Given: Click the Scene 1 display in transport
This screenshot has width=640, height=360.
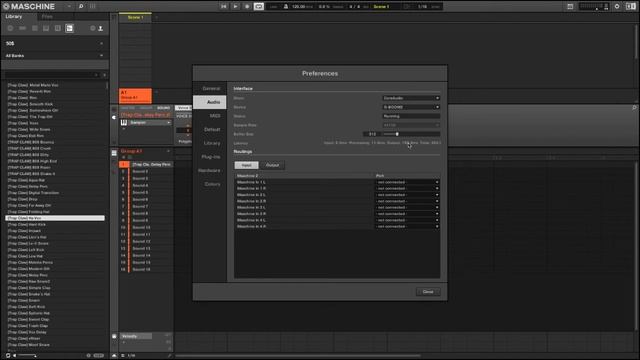Looking at the screenshot, I should 381,7.
